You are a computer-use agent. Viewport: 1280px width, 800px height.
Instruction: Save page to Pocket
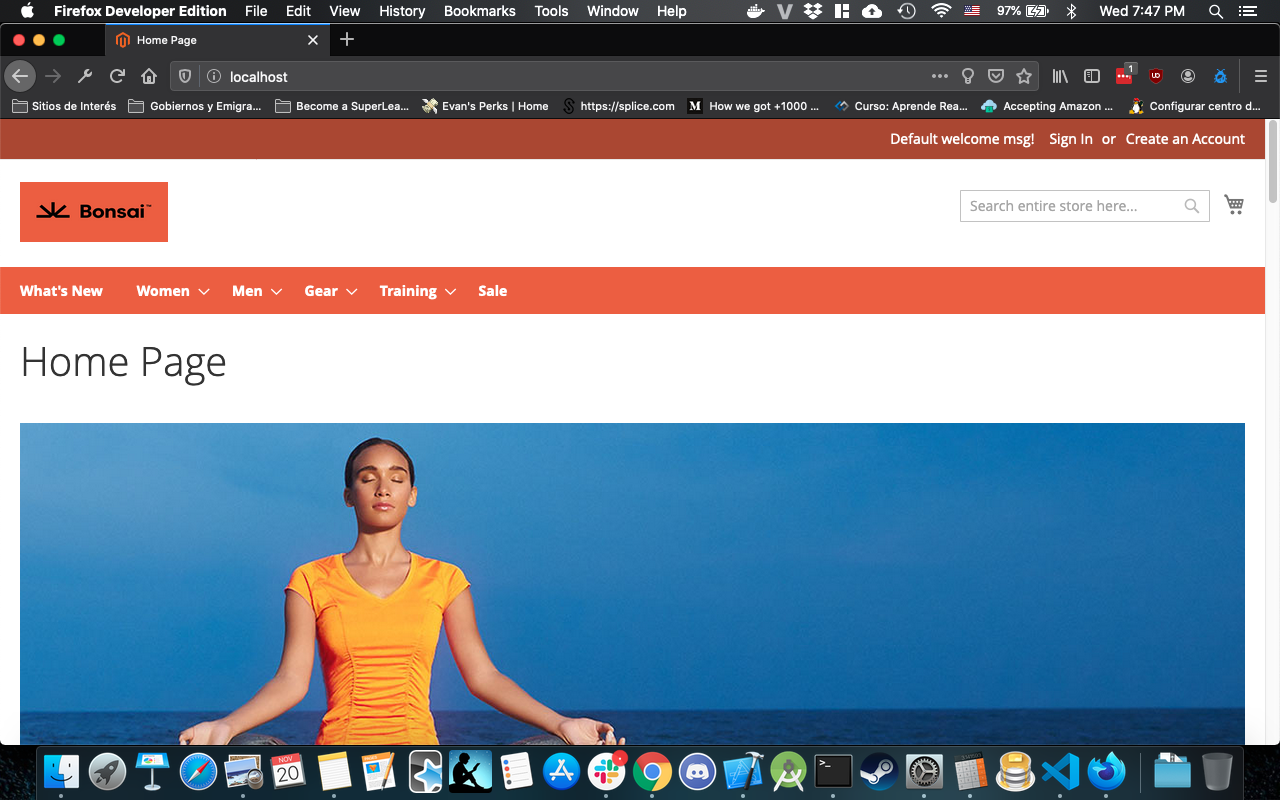(x=996, y=76)
